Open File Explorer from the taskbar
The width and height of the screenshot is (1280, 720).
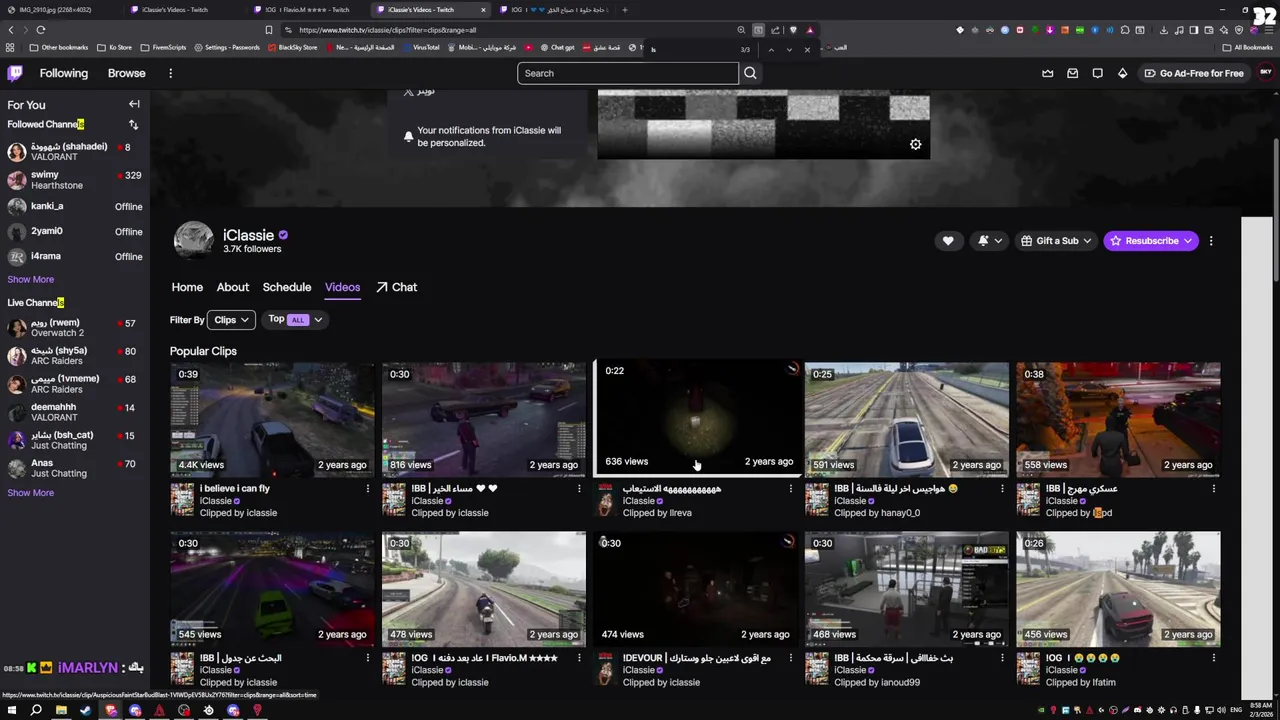[61, 711]
